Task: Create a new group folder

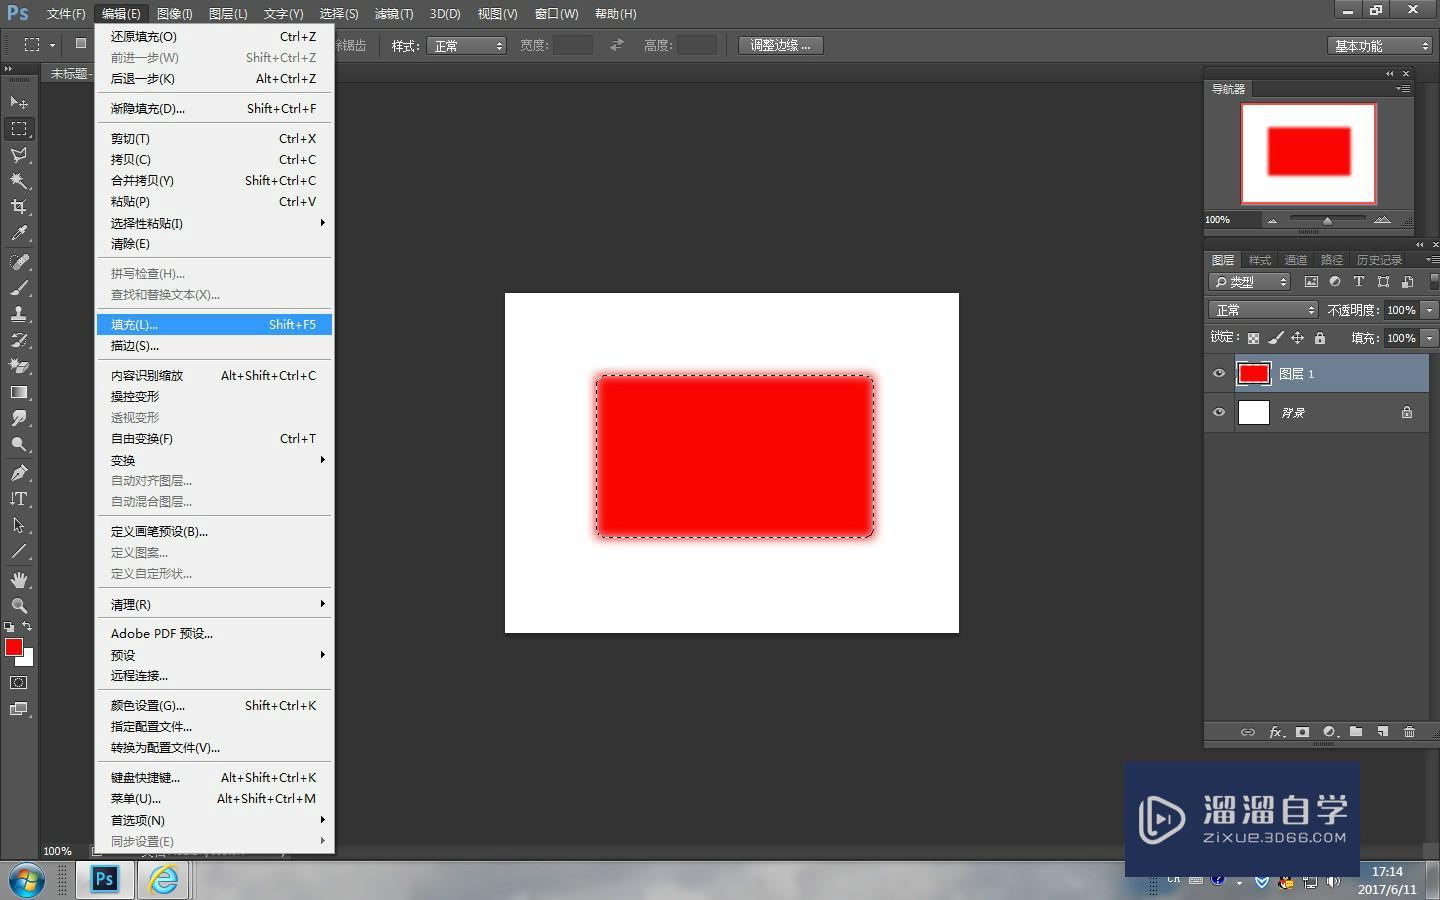Action: 1355,732
